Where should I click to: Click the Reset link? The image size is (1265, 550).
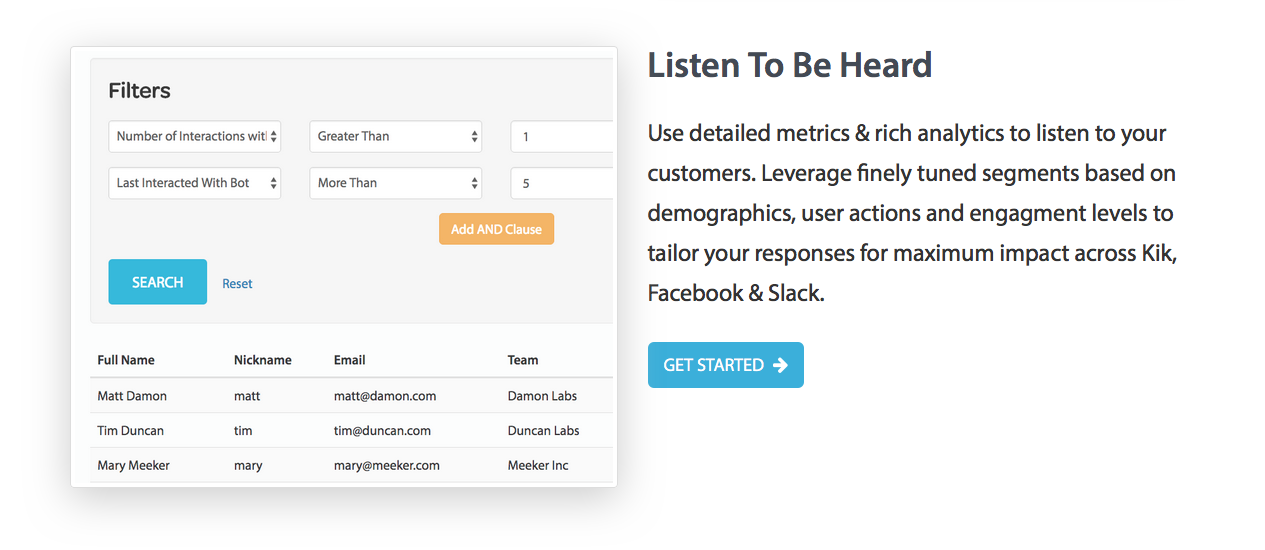click(237, 284)
